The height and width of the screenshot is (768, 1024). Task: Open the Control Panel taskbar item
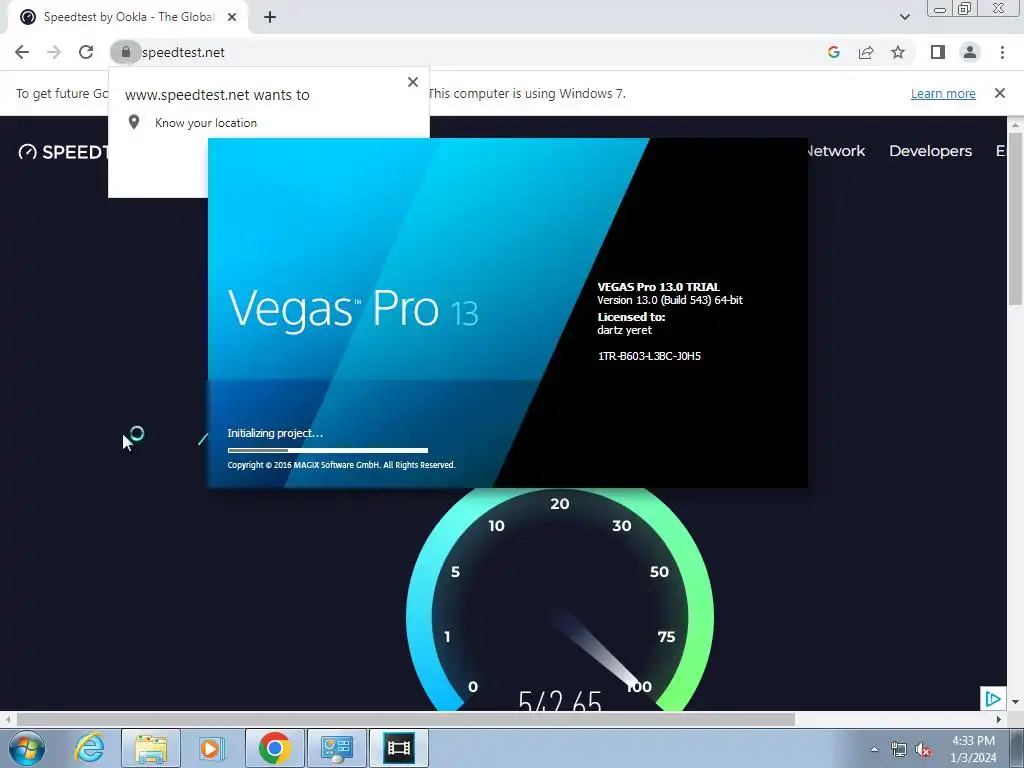pyautogui.click(x=336, y=748)
